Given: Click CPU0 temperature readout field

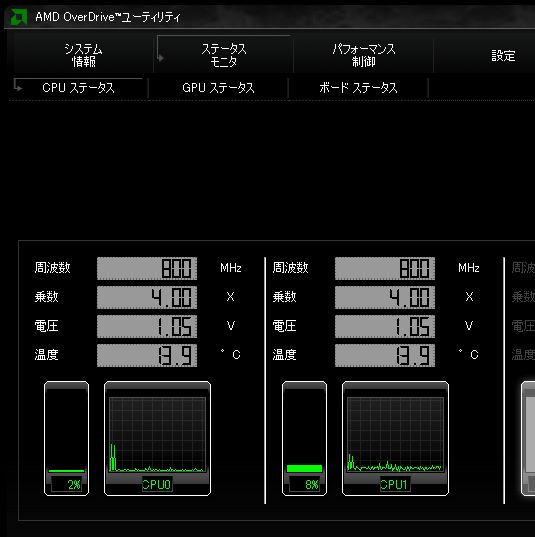Looking at the screenshot, I should click(x=147, y=355).
